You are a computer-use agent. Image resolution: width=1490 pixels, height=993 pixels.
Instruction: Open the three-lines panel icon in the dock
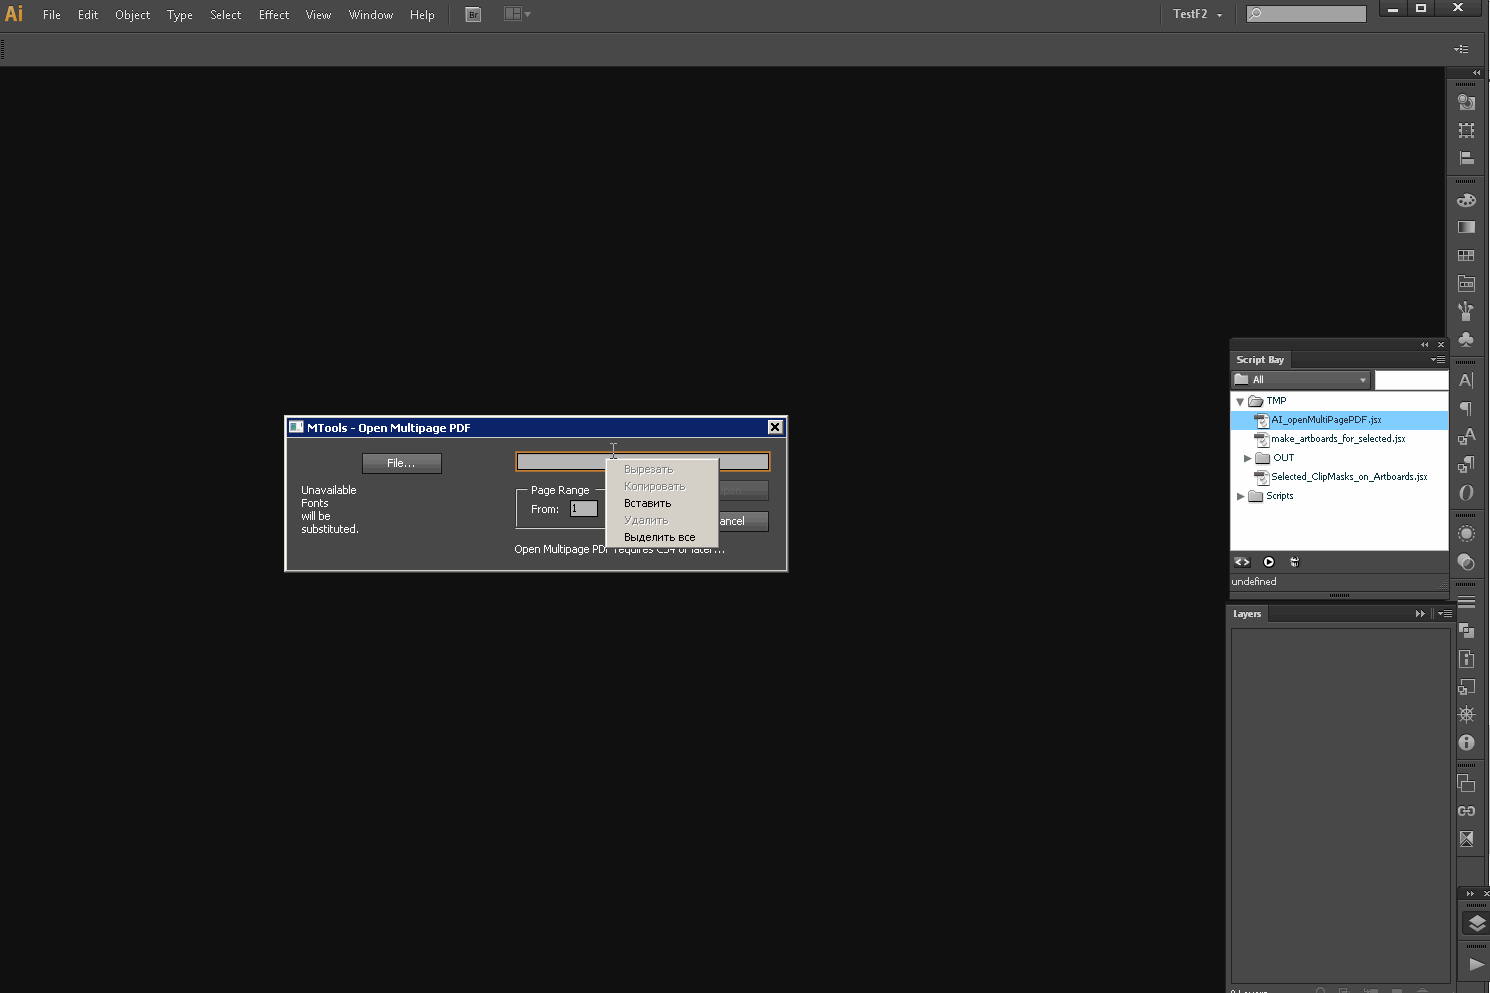point(1466,602)
